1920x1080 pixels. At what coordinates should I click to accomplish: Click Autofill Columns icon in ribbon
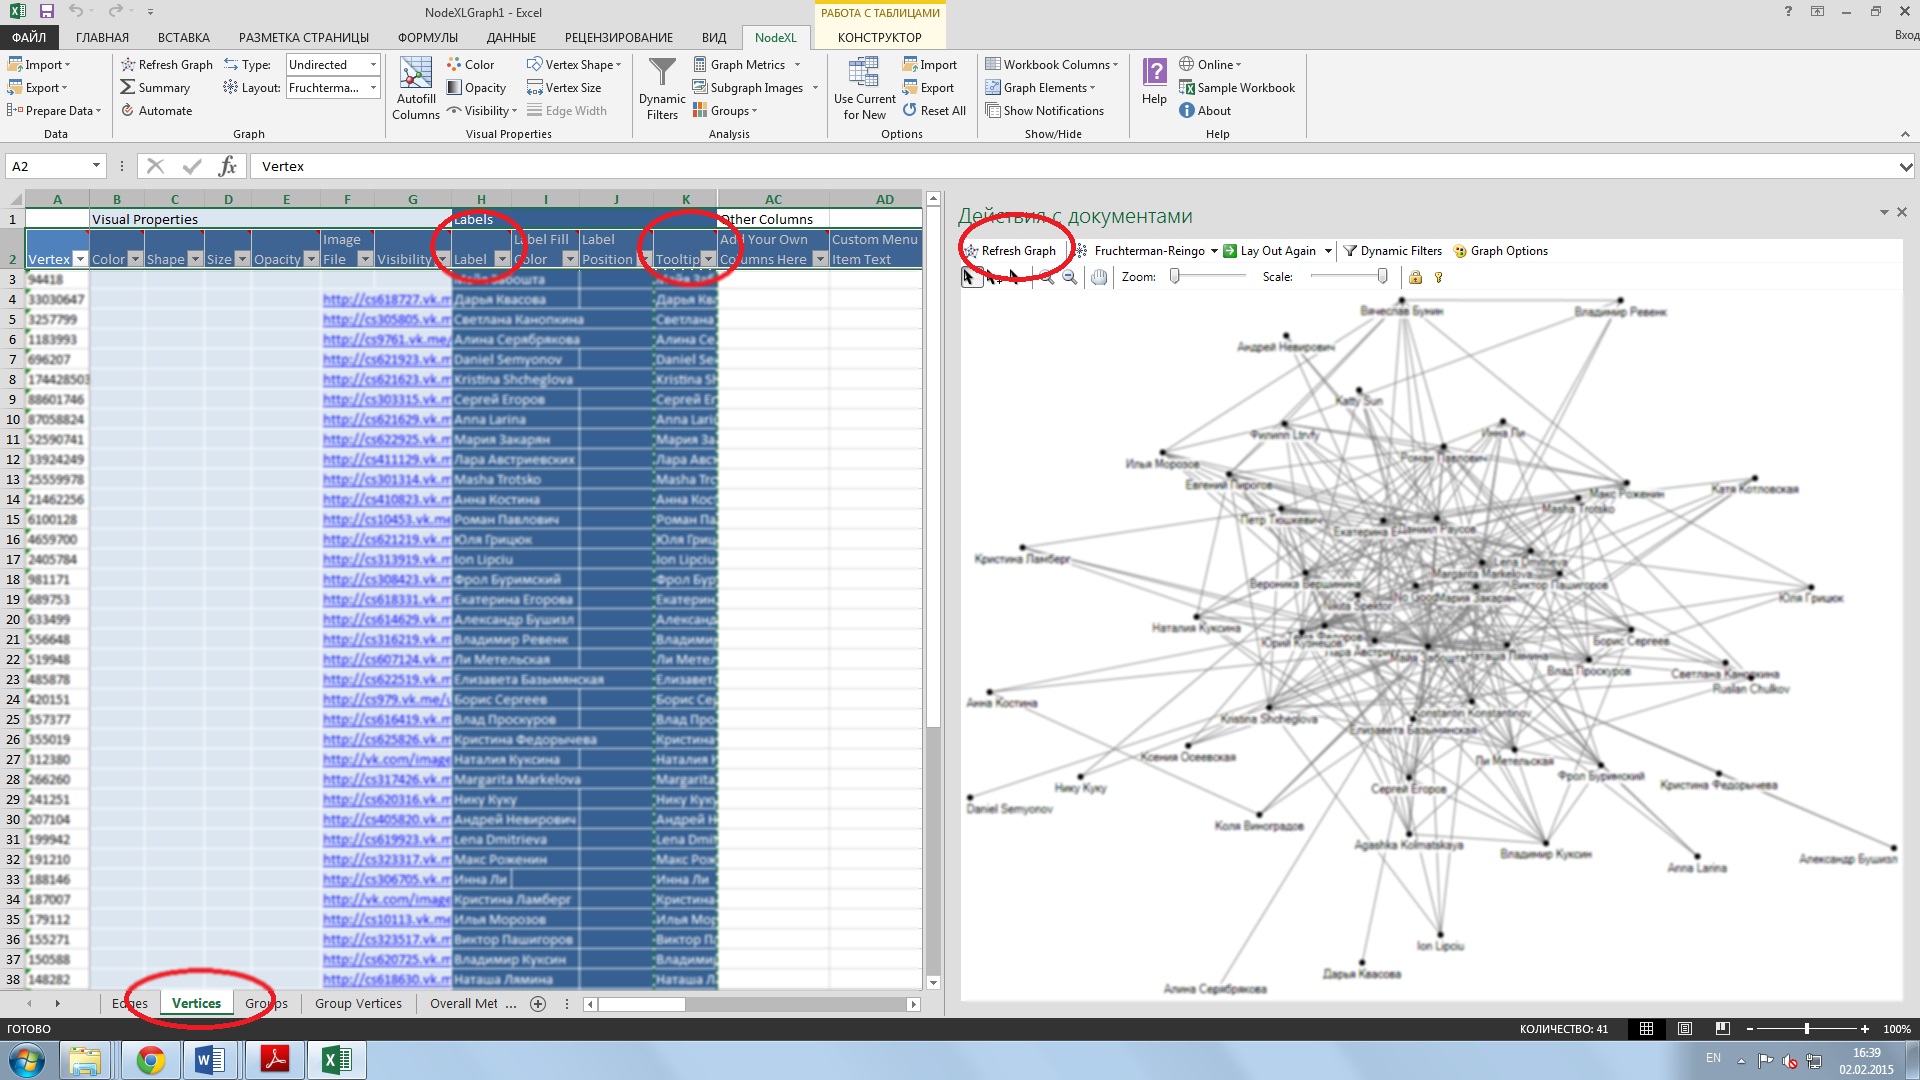click(415, 74)
